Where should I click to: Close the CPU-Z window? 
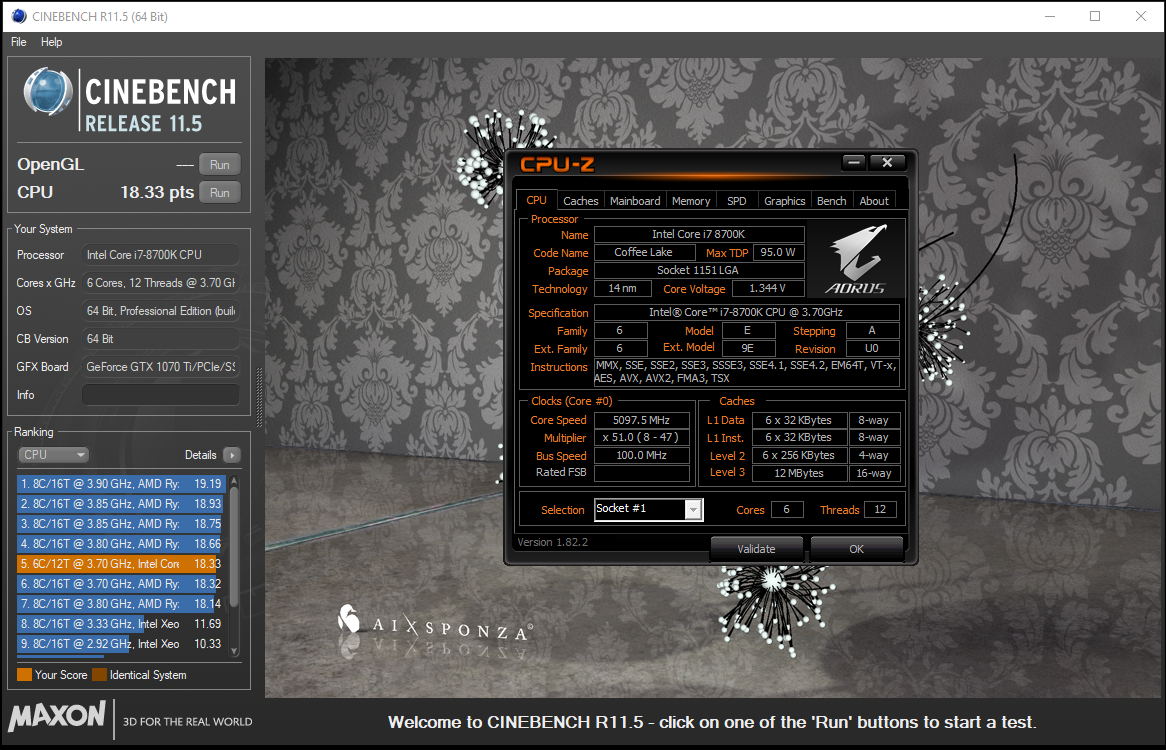(x=887, y=162)
